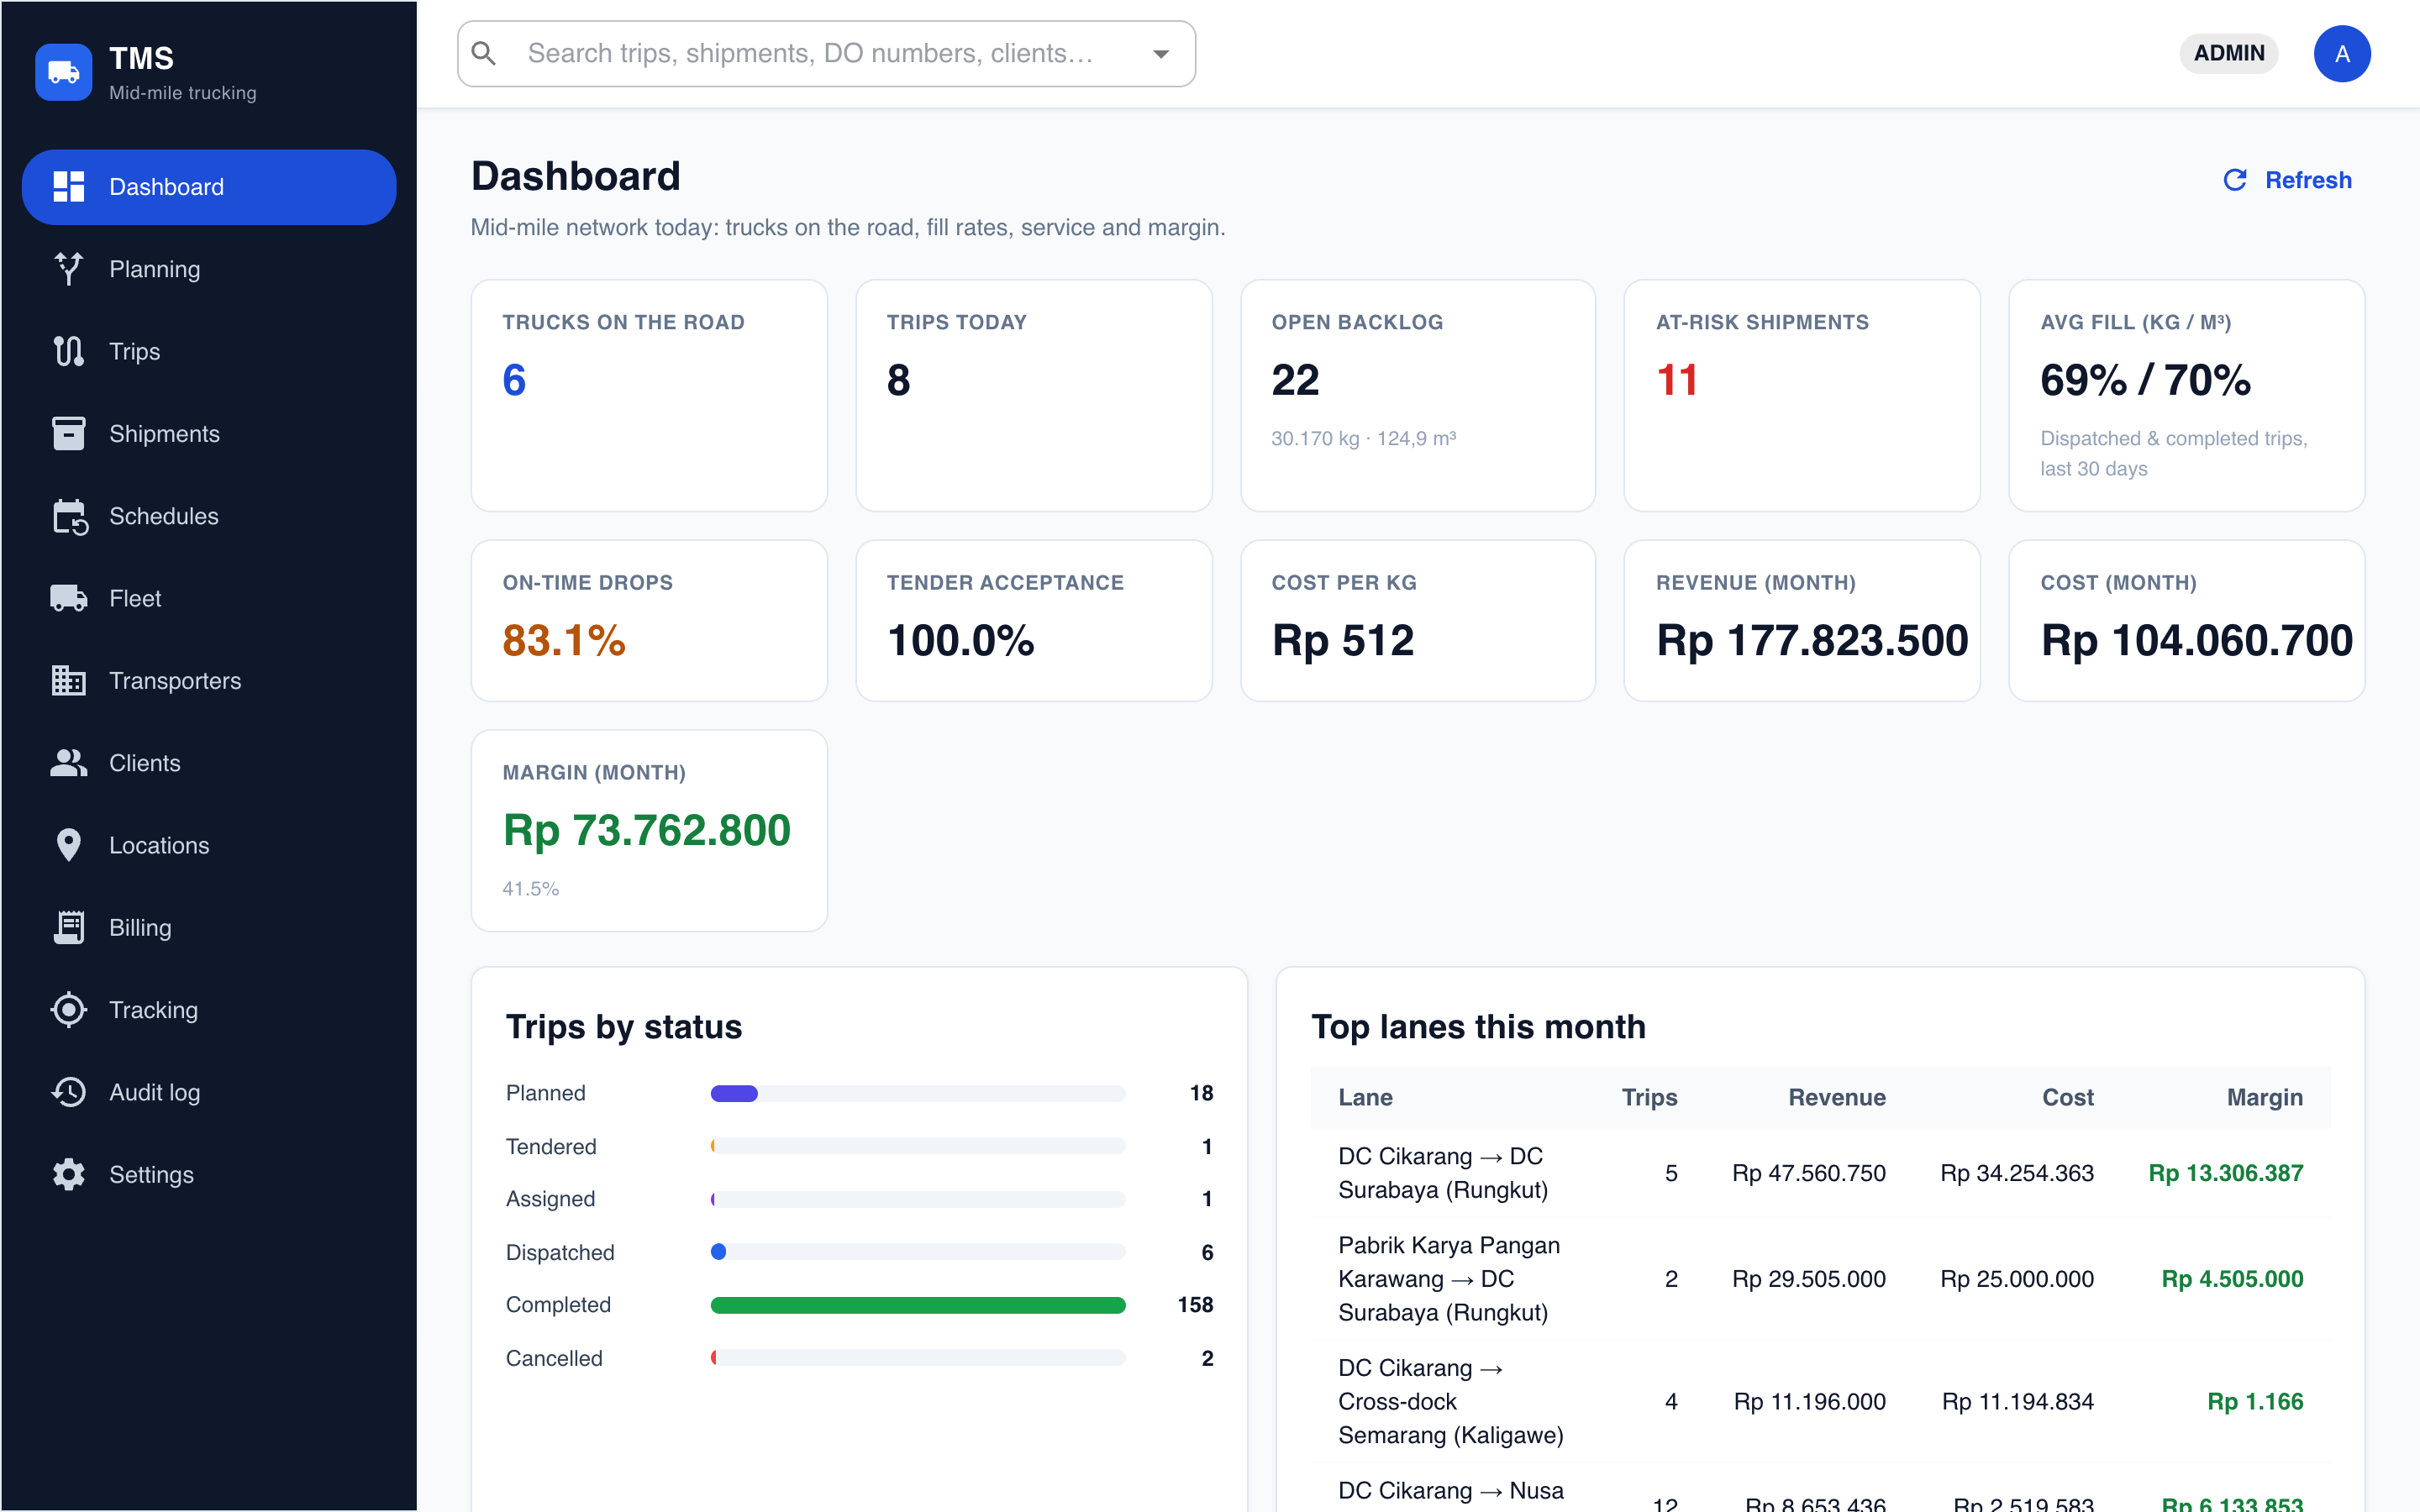This screenshot has width=2420, height=1512.
Task: Select DC Cikarang → DC Surabaya lane row
Action: click(x=1820, y=1173)
